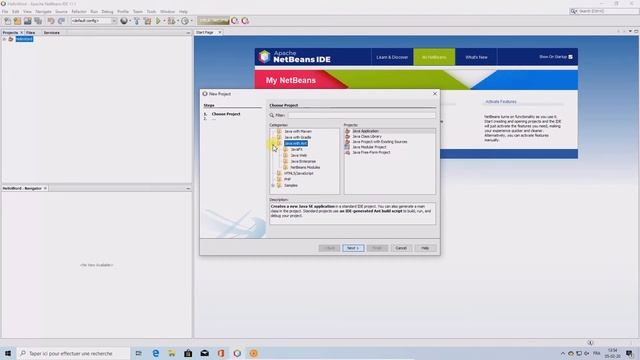The image size is (640, 360).
Task: Click the Open Project toolbar icon
Action: 27,21
